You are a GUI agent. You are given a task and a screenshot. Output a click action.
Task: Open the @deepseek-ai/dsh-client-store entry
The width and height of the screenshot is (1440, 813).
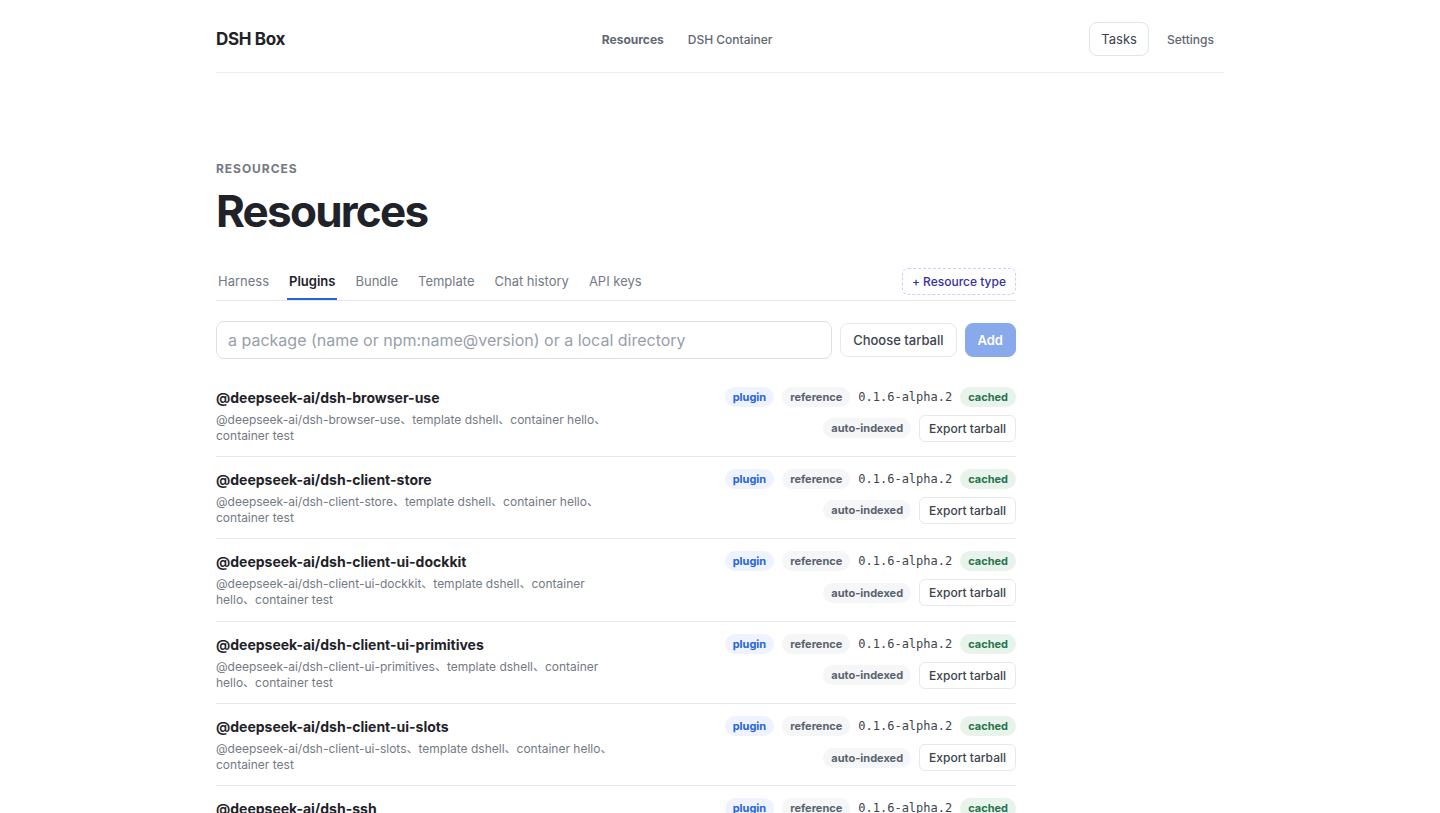[324, 479]
